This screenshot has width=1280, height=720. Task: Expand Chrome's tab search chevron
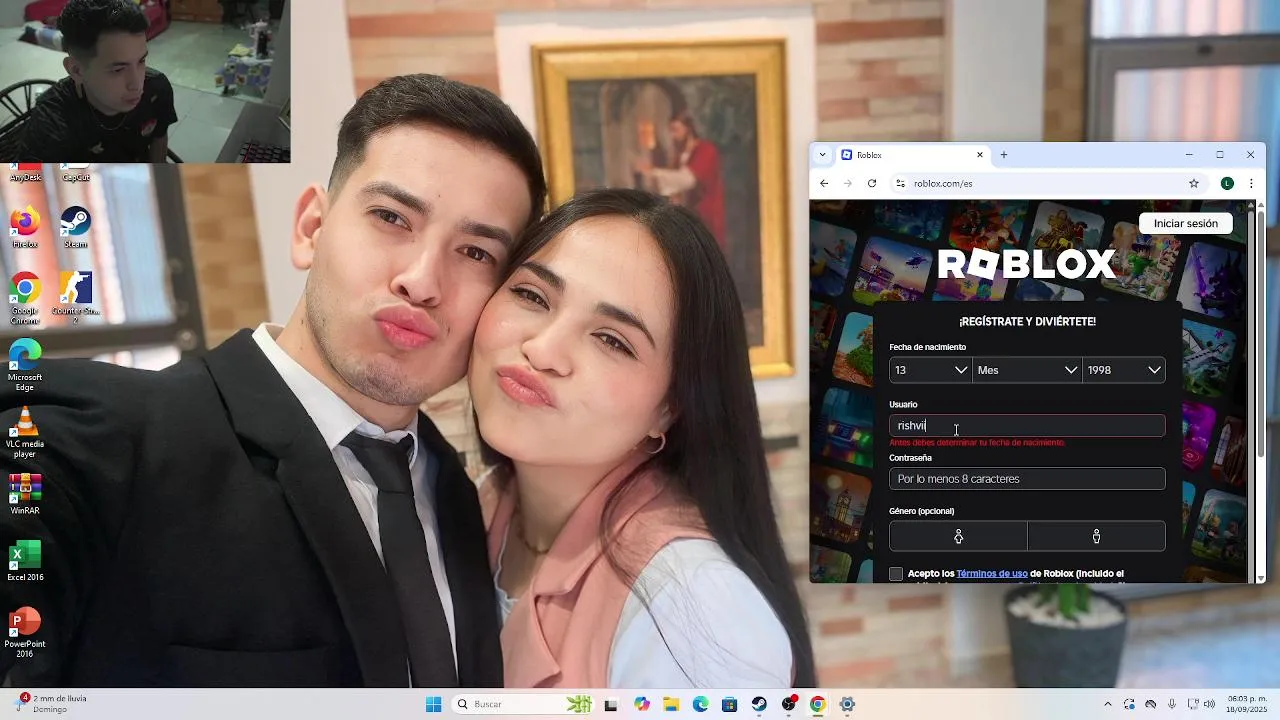pos(823,155)
